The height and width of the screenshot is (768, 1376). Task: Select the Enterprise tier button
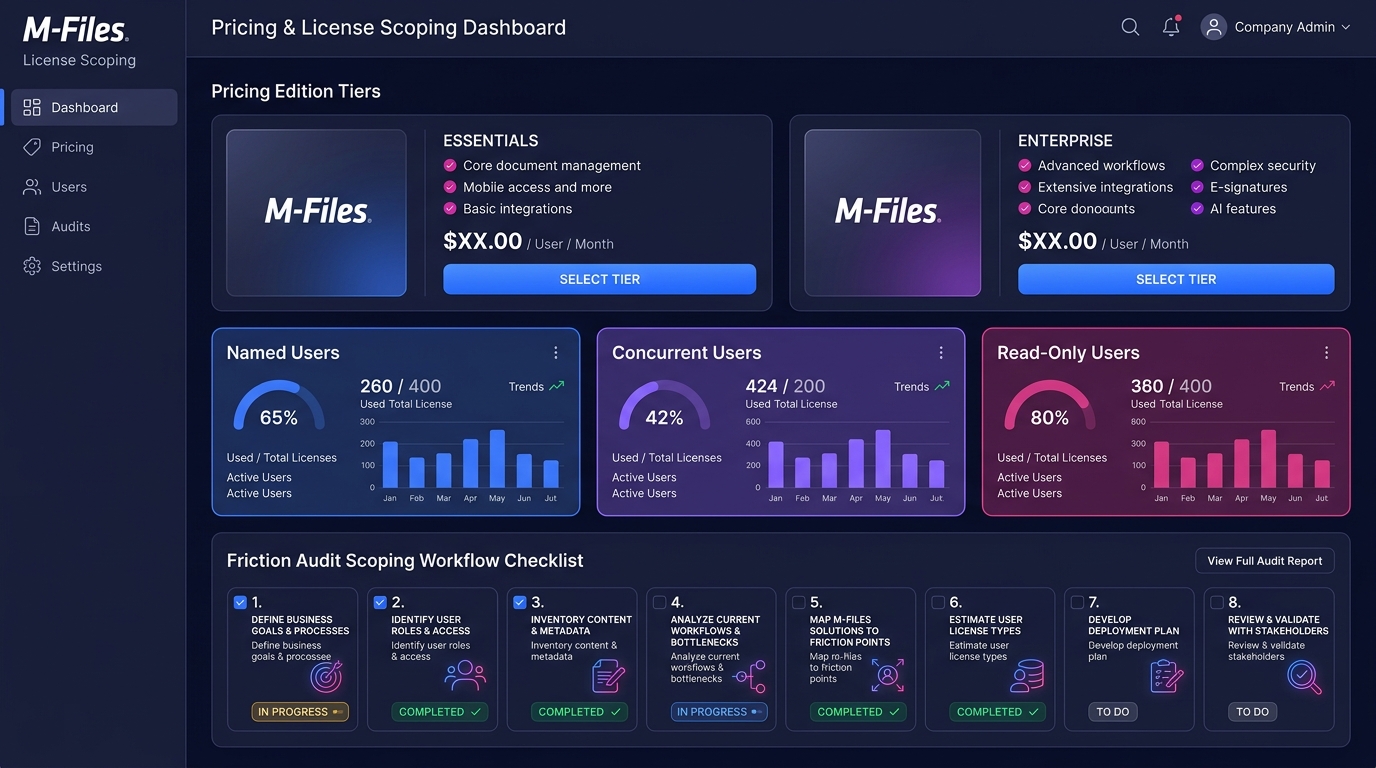point(1176,279)
